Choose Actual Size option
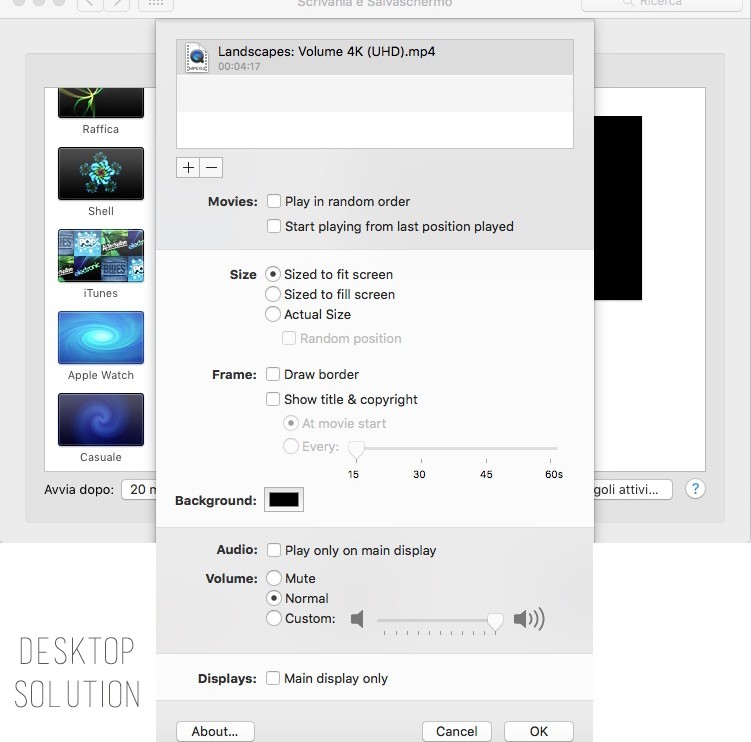Viewport: 751px width, 742px height. [x=273, y=314]
